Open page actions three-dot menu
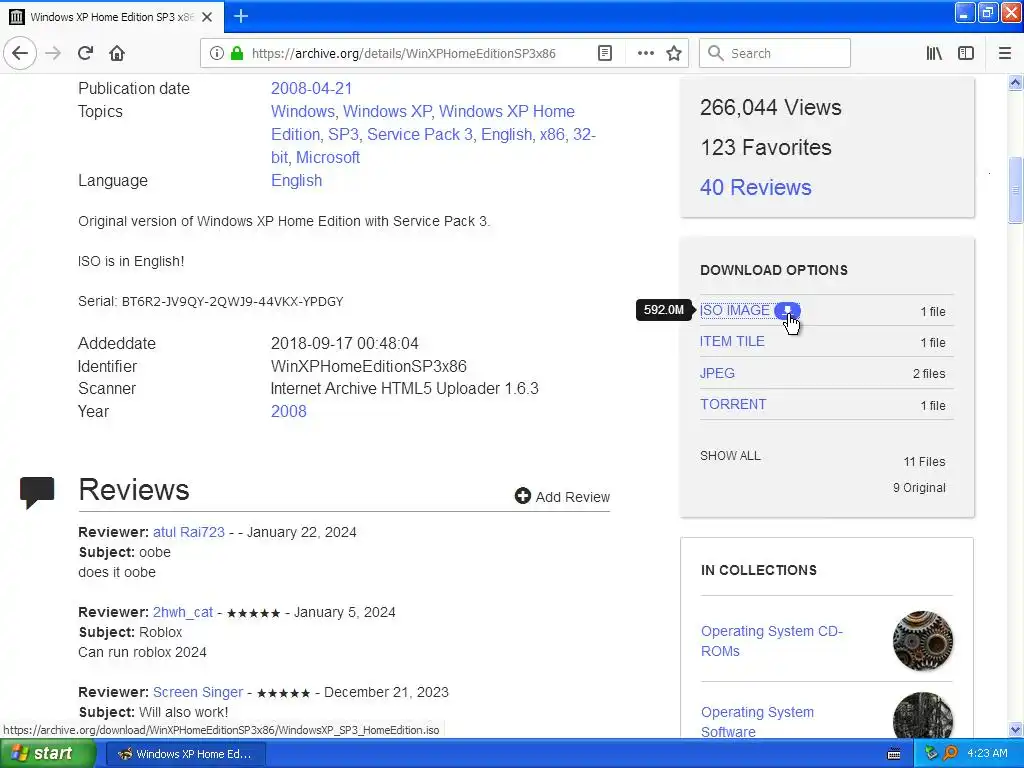This screenshot has width=1024, height=768. [x=645, y=54]
